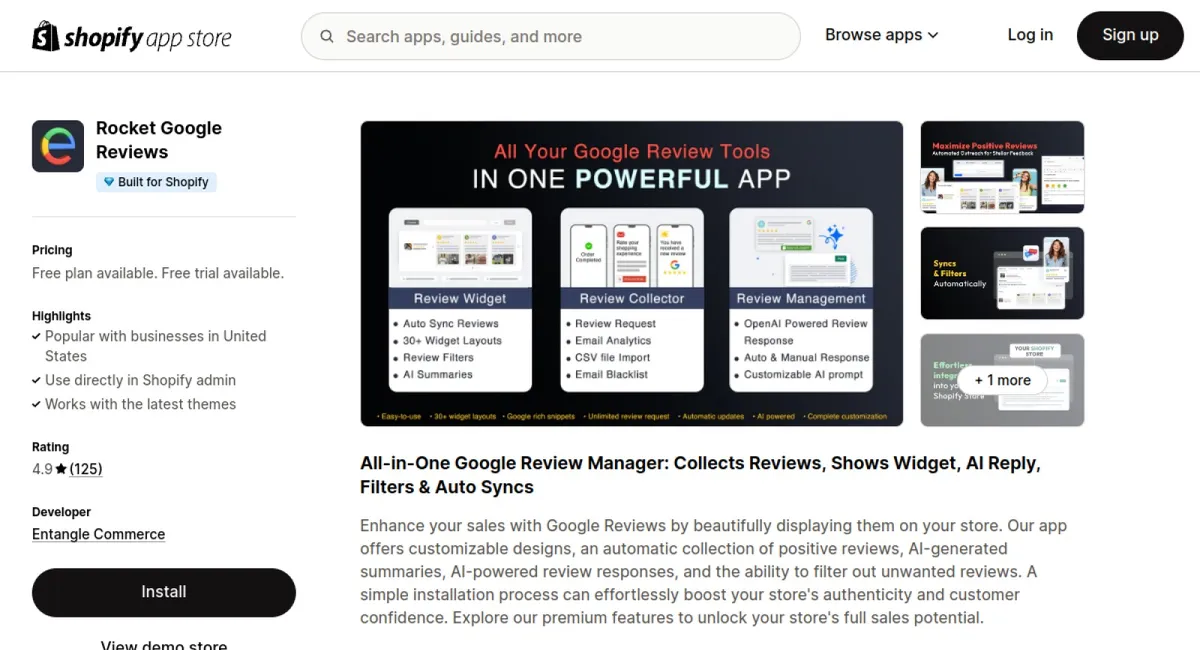Open the Syncs & Filters Automatically thumbnail
Image resolution: width=1200 pixels, height=650 pixels.
tap(1002, 273)
